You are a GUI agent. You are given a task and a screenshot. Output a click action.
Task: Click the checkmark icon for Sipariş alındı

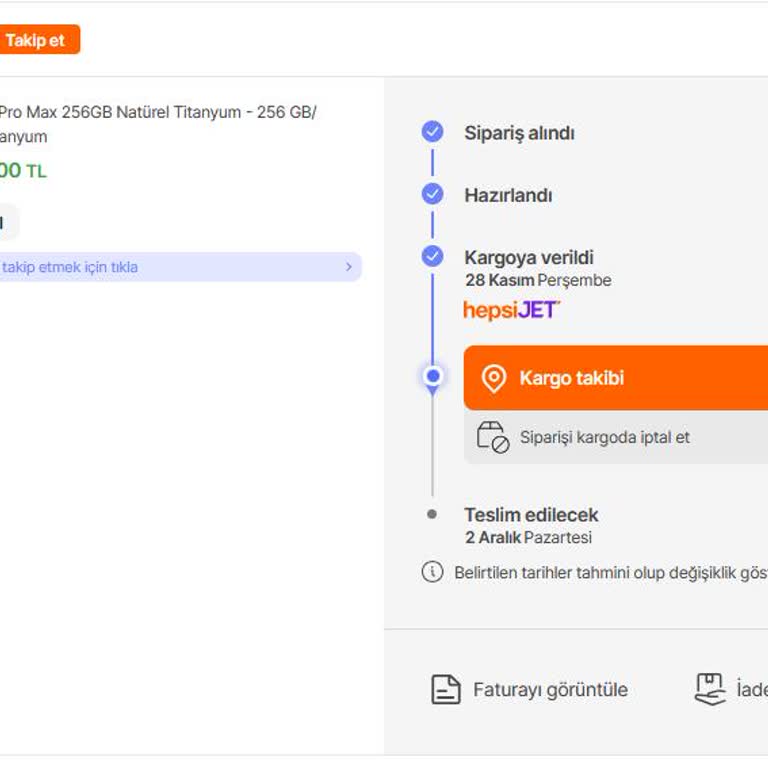(432, 132)
